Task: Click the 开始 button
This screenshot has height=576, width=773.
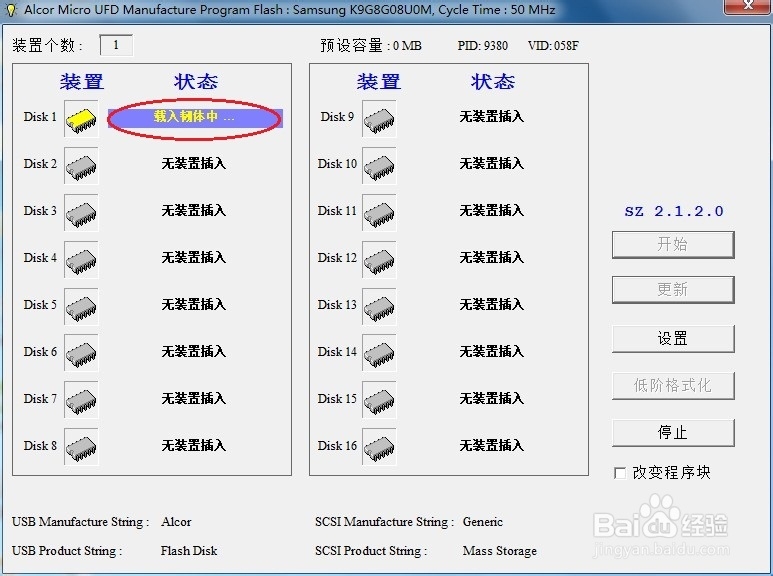Action: [673, 245]
